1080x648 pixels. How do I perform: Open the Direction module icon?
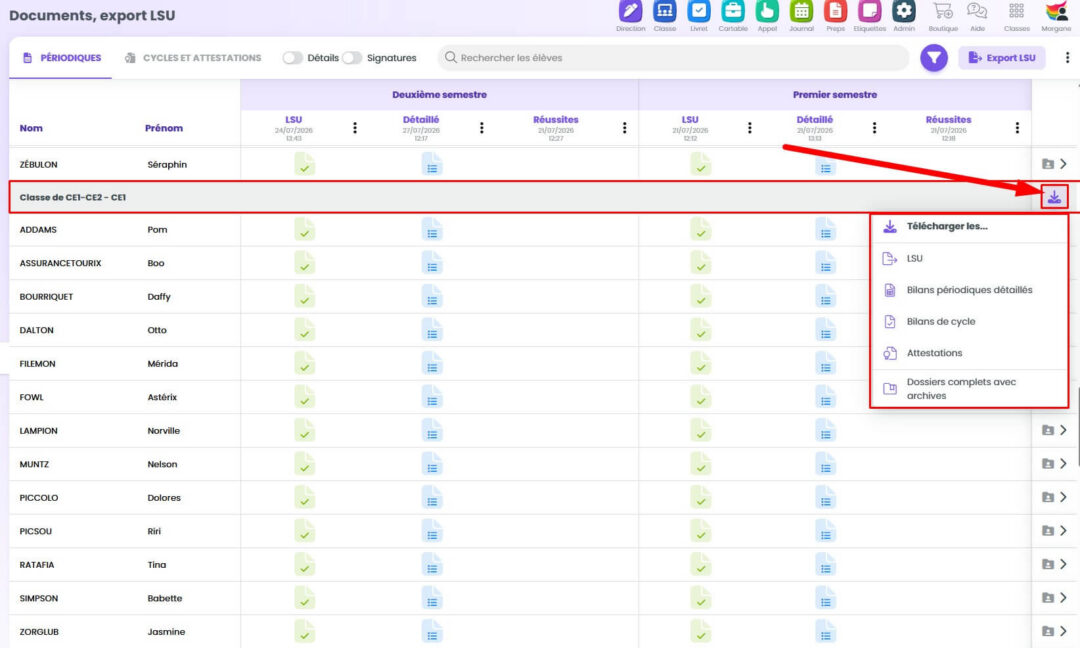click(x=630, y=11)
